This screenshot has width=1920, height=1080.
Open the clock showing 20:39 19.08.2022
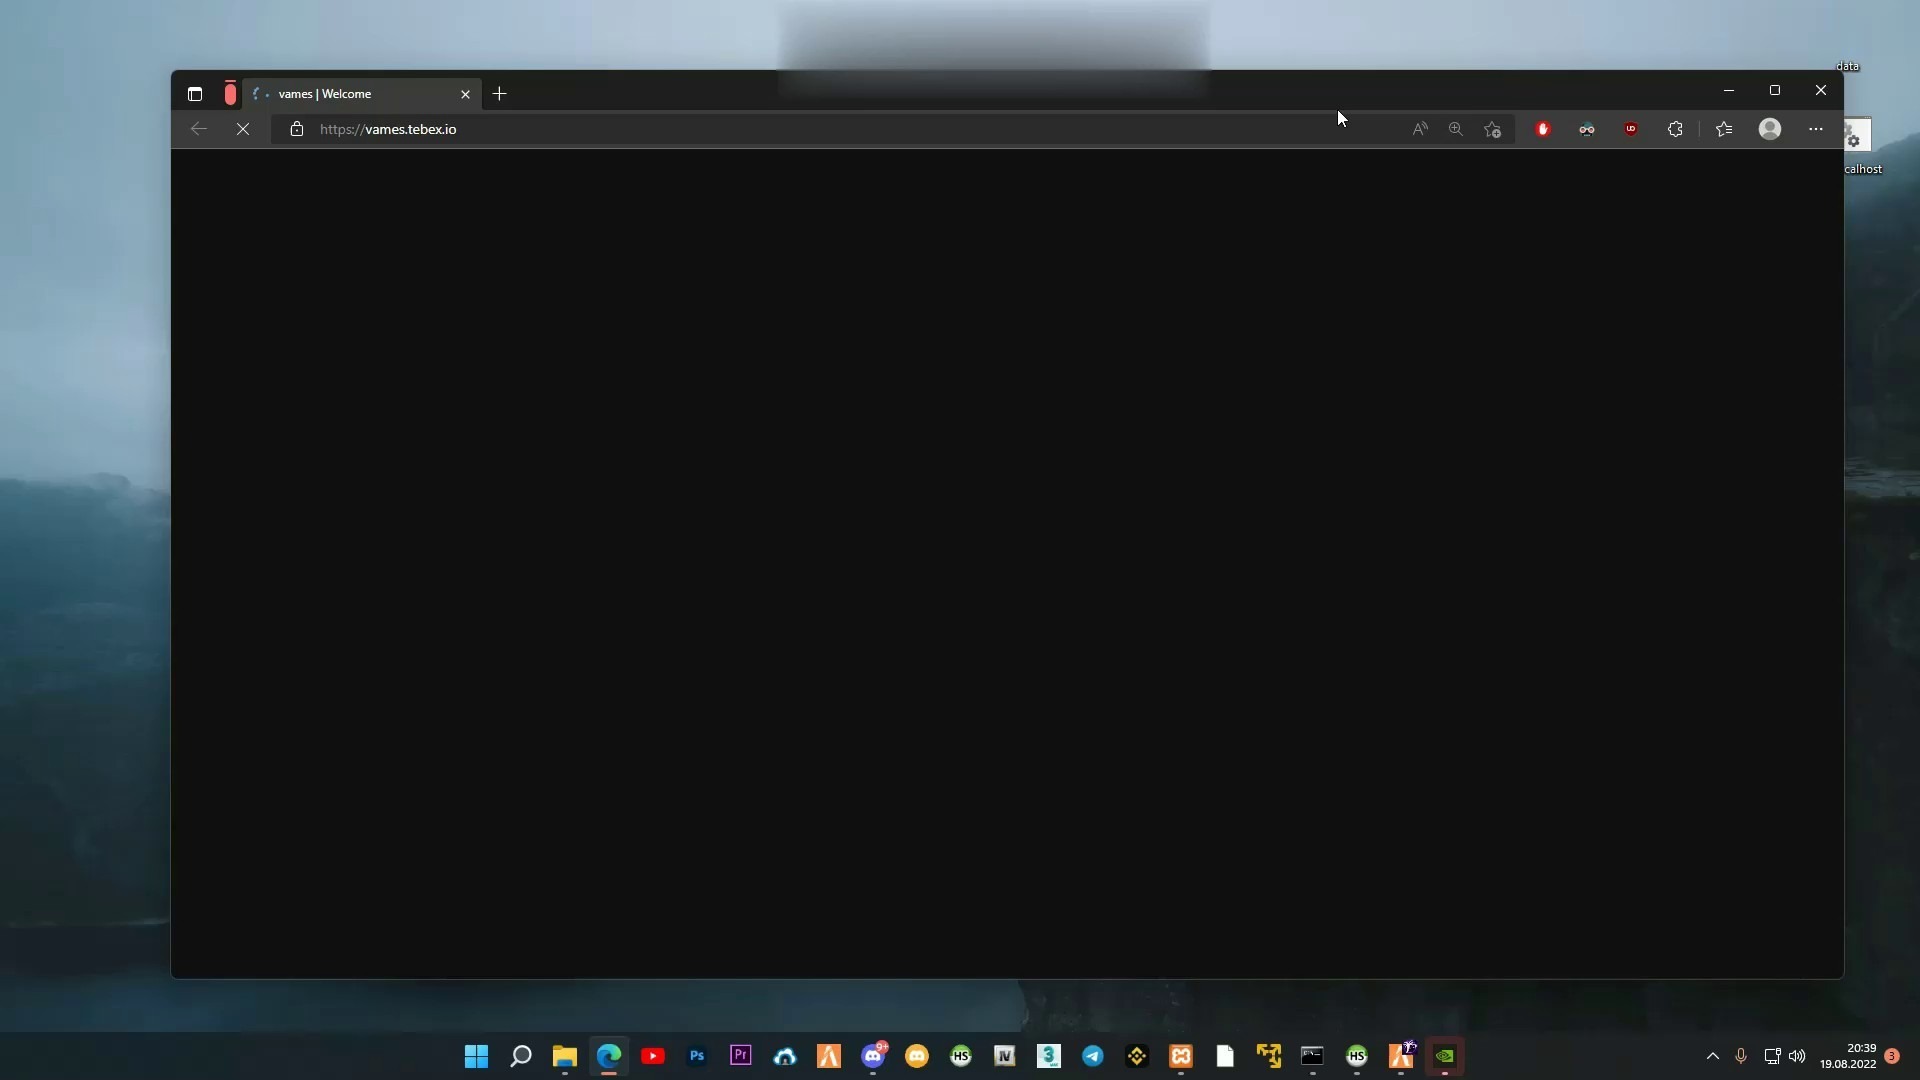click(x=1848, y=1056)
